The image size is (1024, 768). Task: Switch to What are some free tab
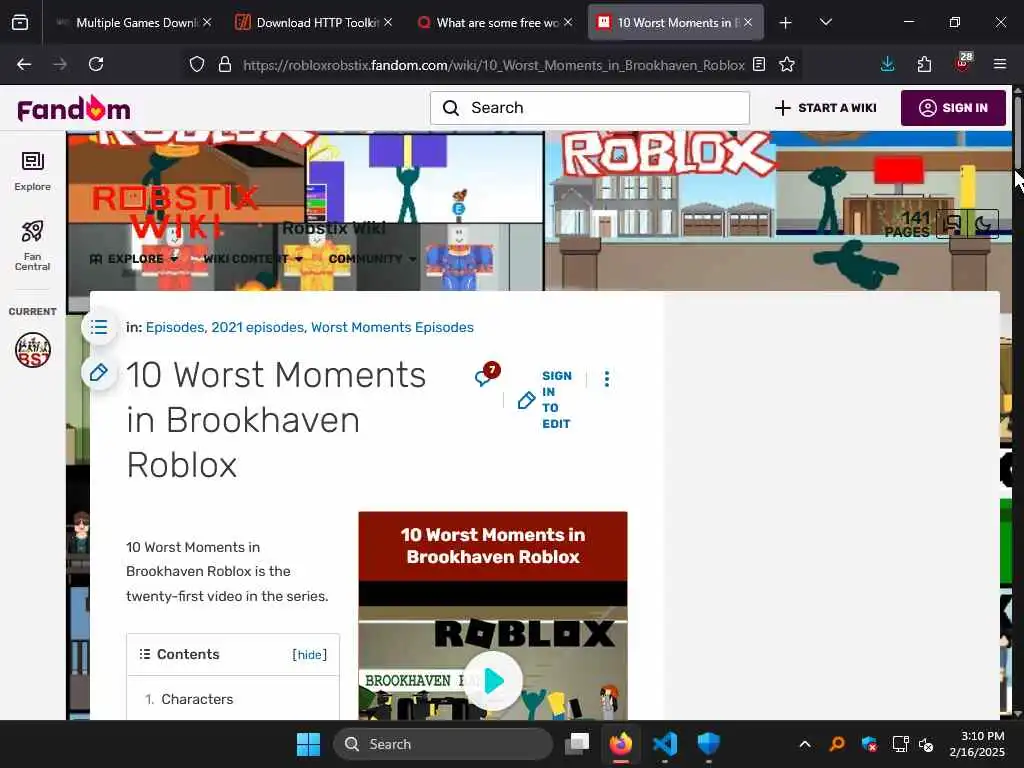point(495,23)
